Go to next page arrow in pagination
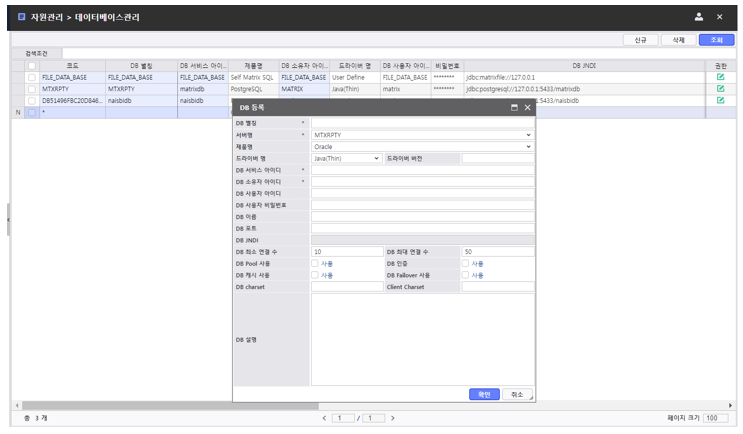The width and height of the screenshot is (743, 434). pos(392,418)
